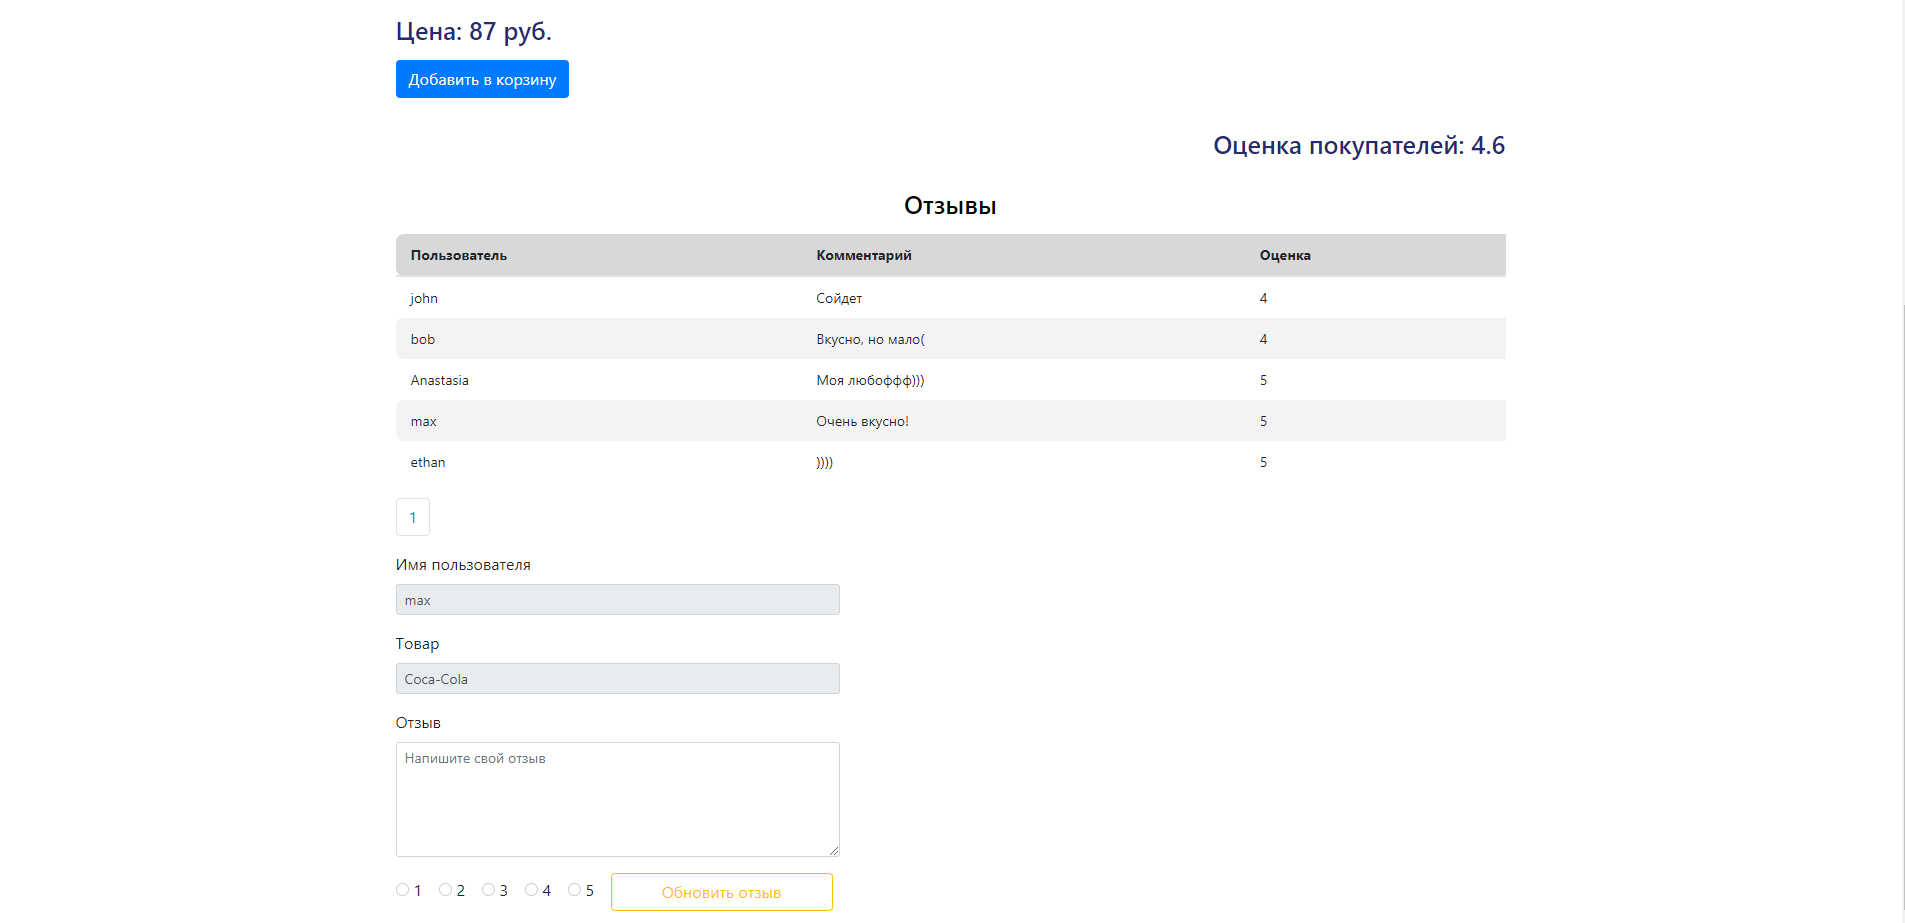Click Anastasia's rating value 5
This screenshot has height=923, width=1905.
1263,380
